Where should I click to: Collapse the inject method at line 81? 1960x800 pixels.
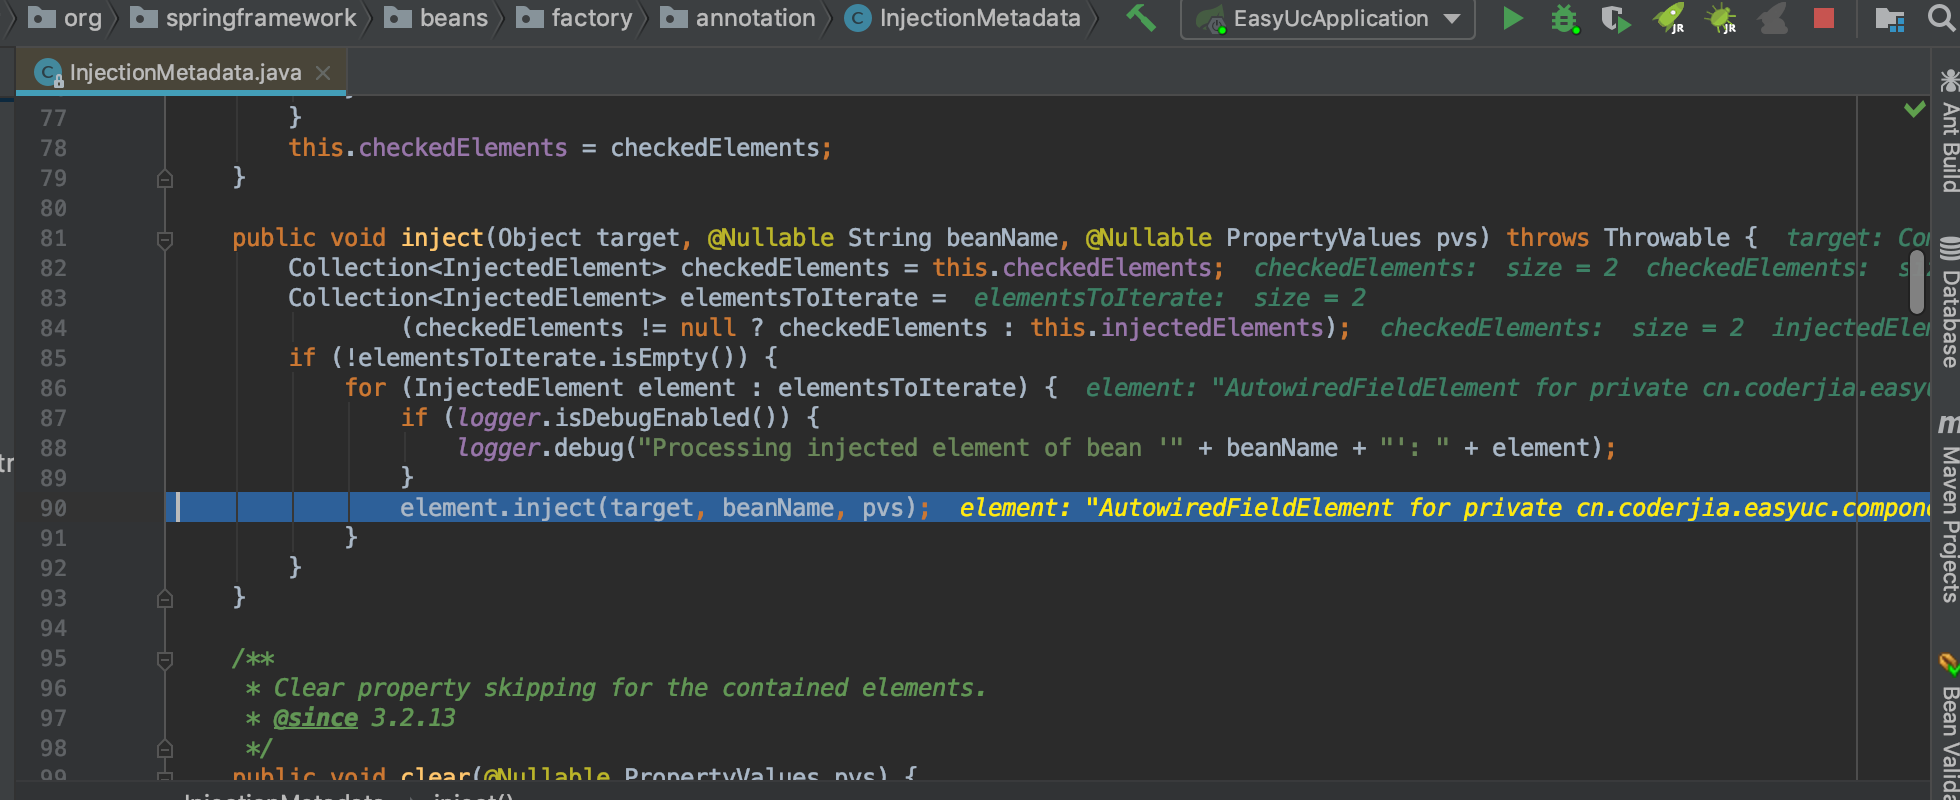[x=165, y=239]
